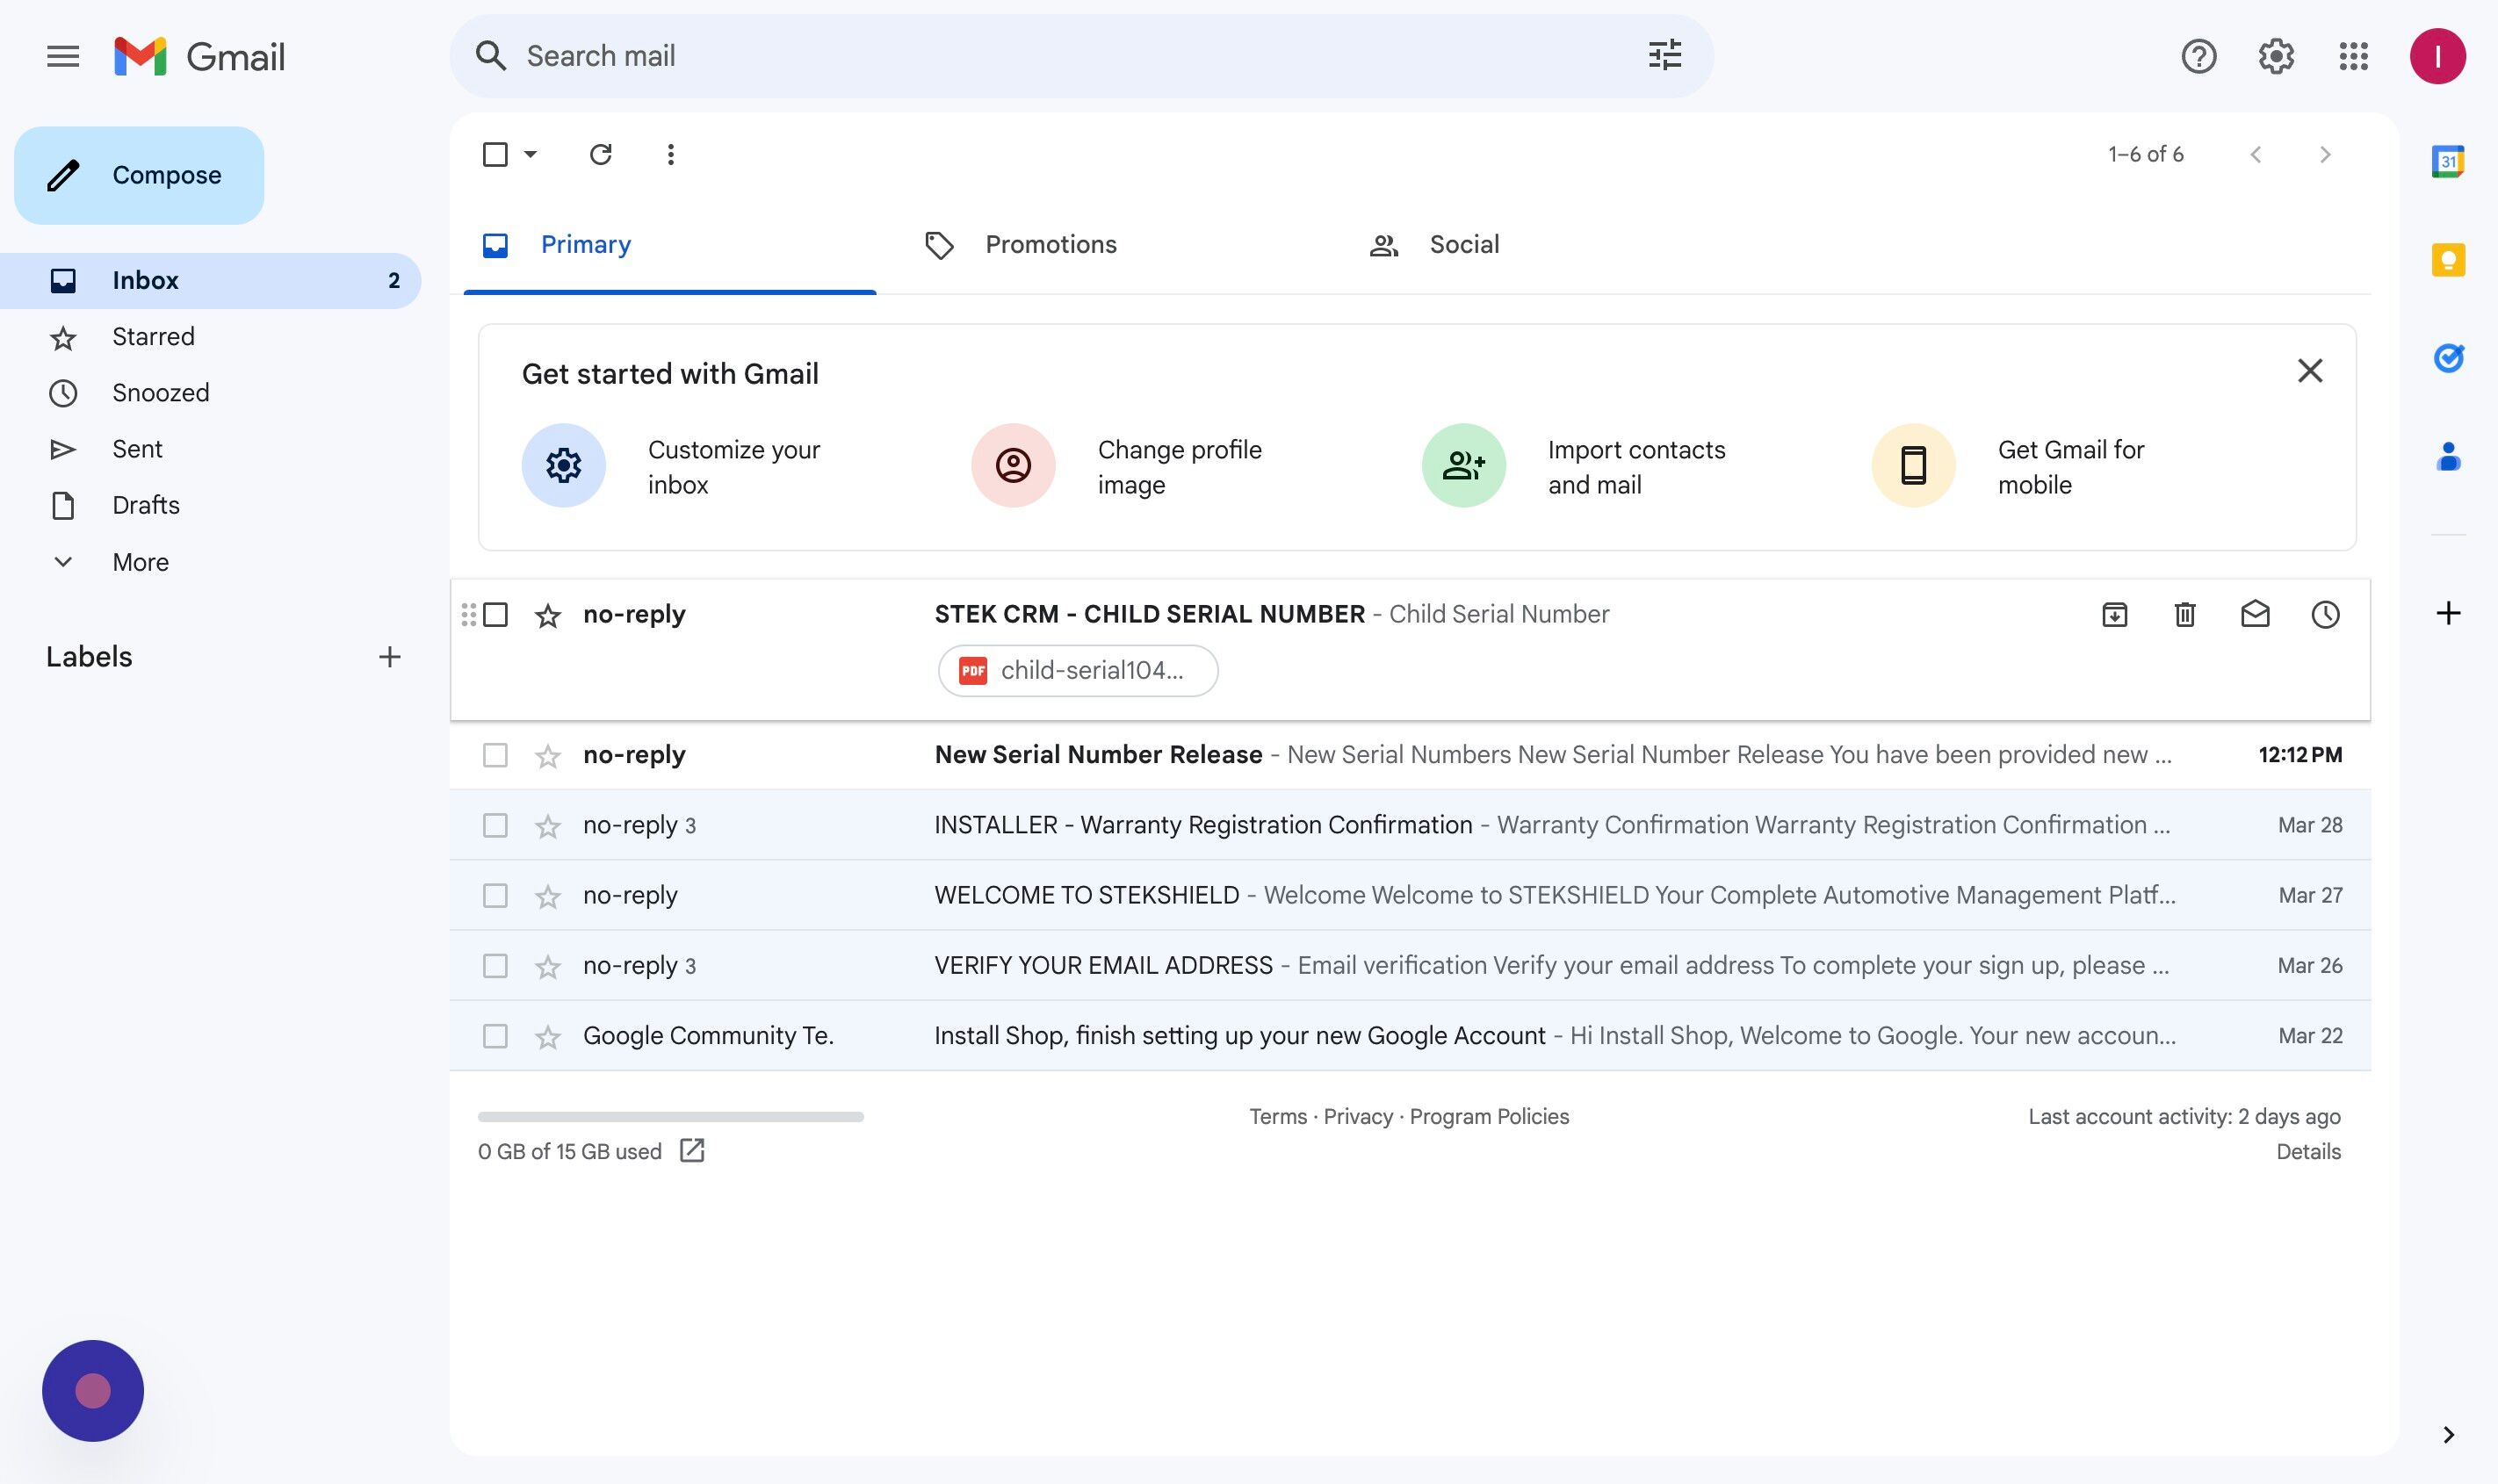The height and width of the screenshot is (1484, 2498).
Task: Open Google Tasks side panel
Action: click(2448, 357)
